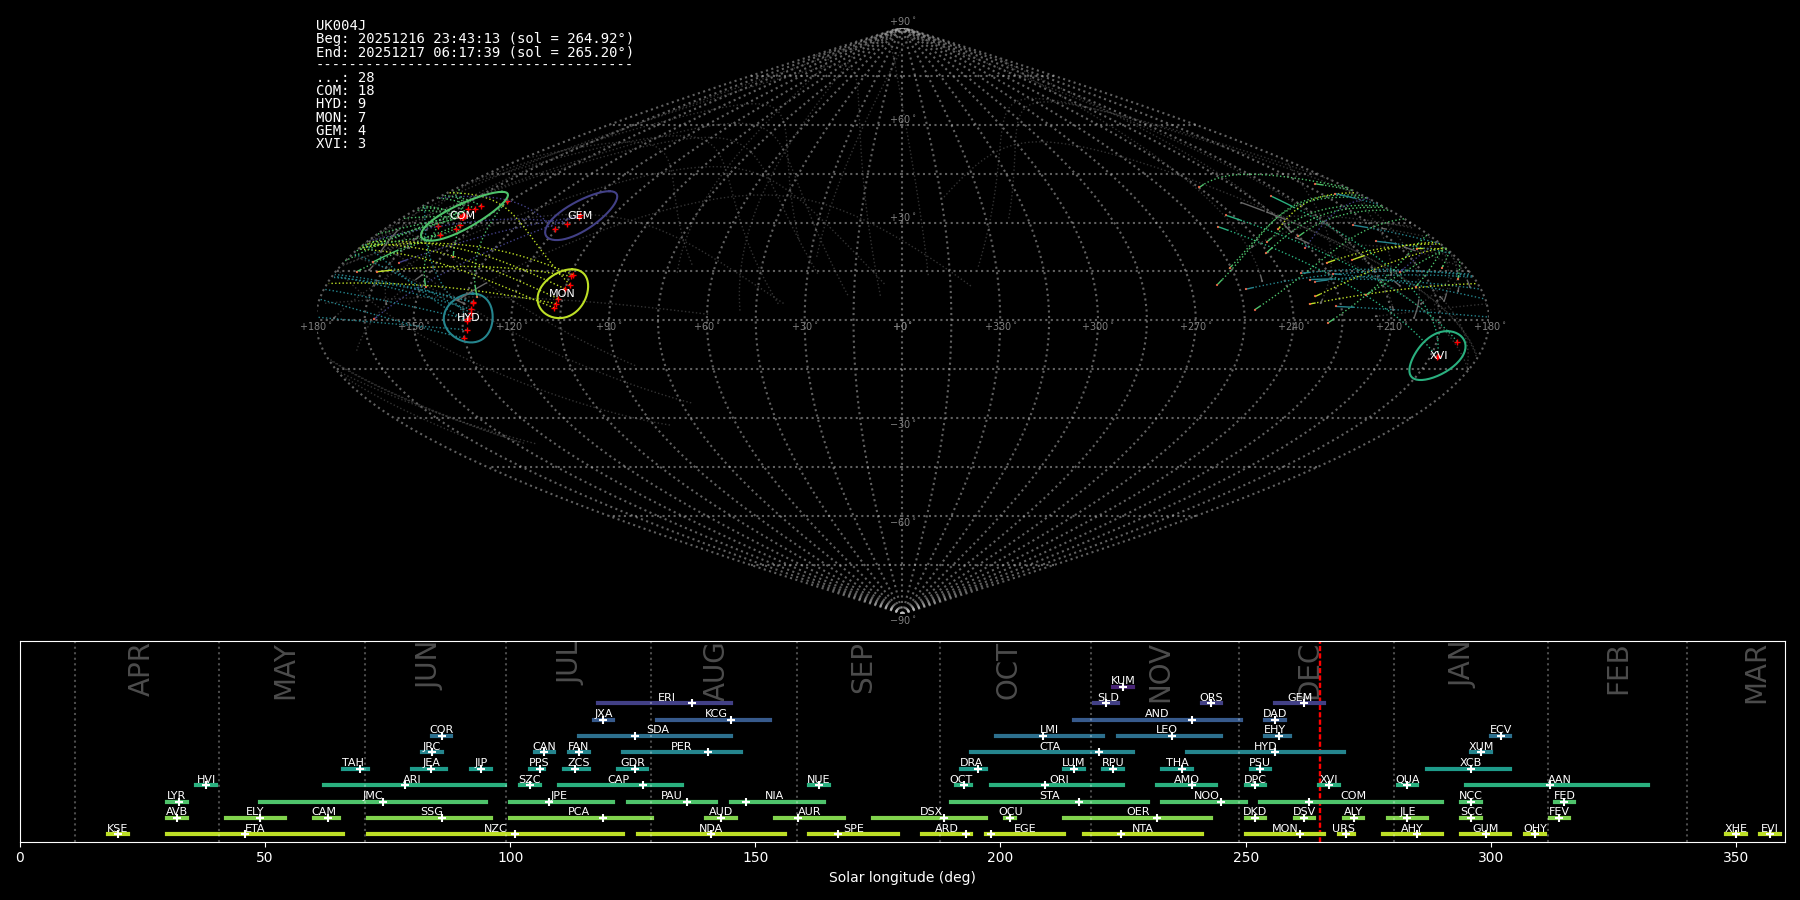Click the JAN month label

click(x=1460, y=664)
